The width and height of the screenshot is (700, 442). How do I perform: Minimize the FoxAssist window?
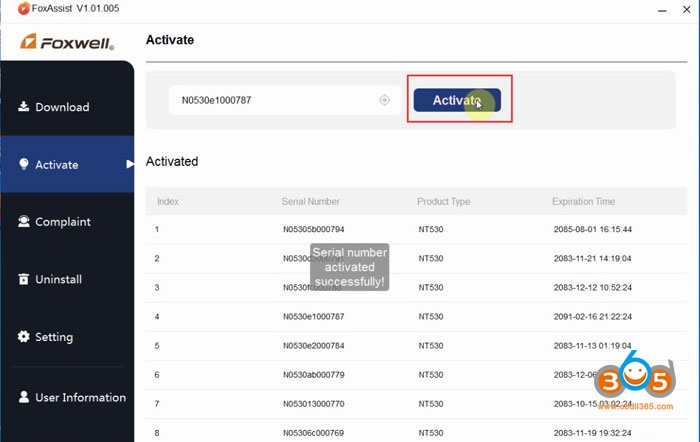[x=662, y=9]
